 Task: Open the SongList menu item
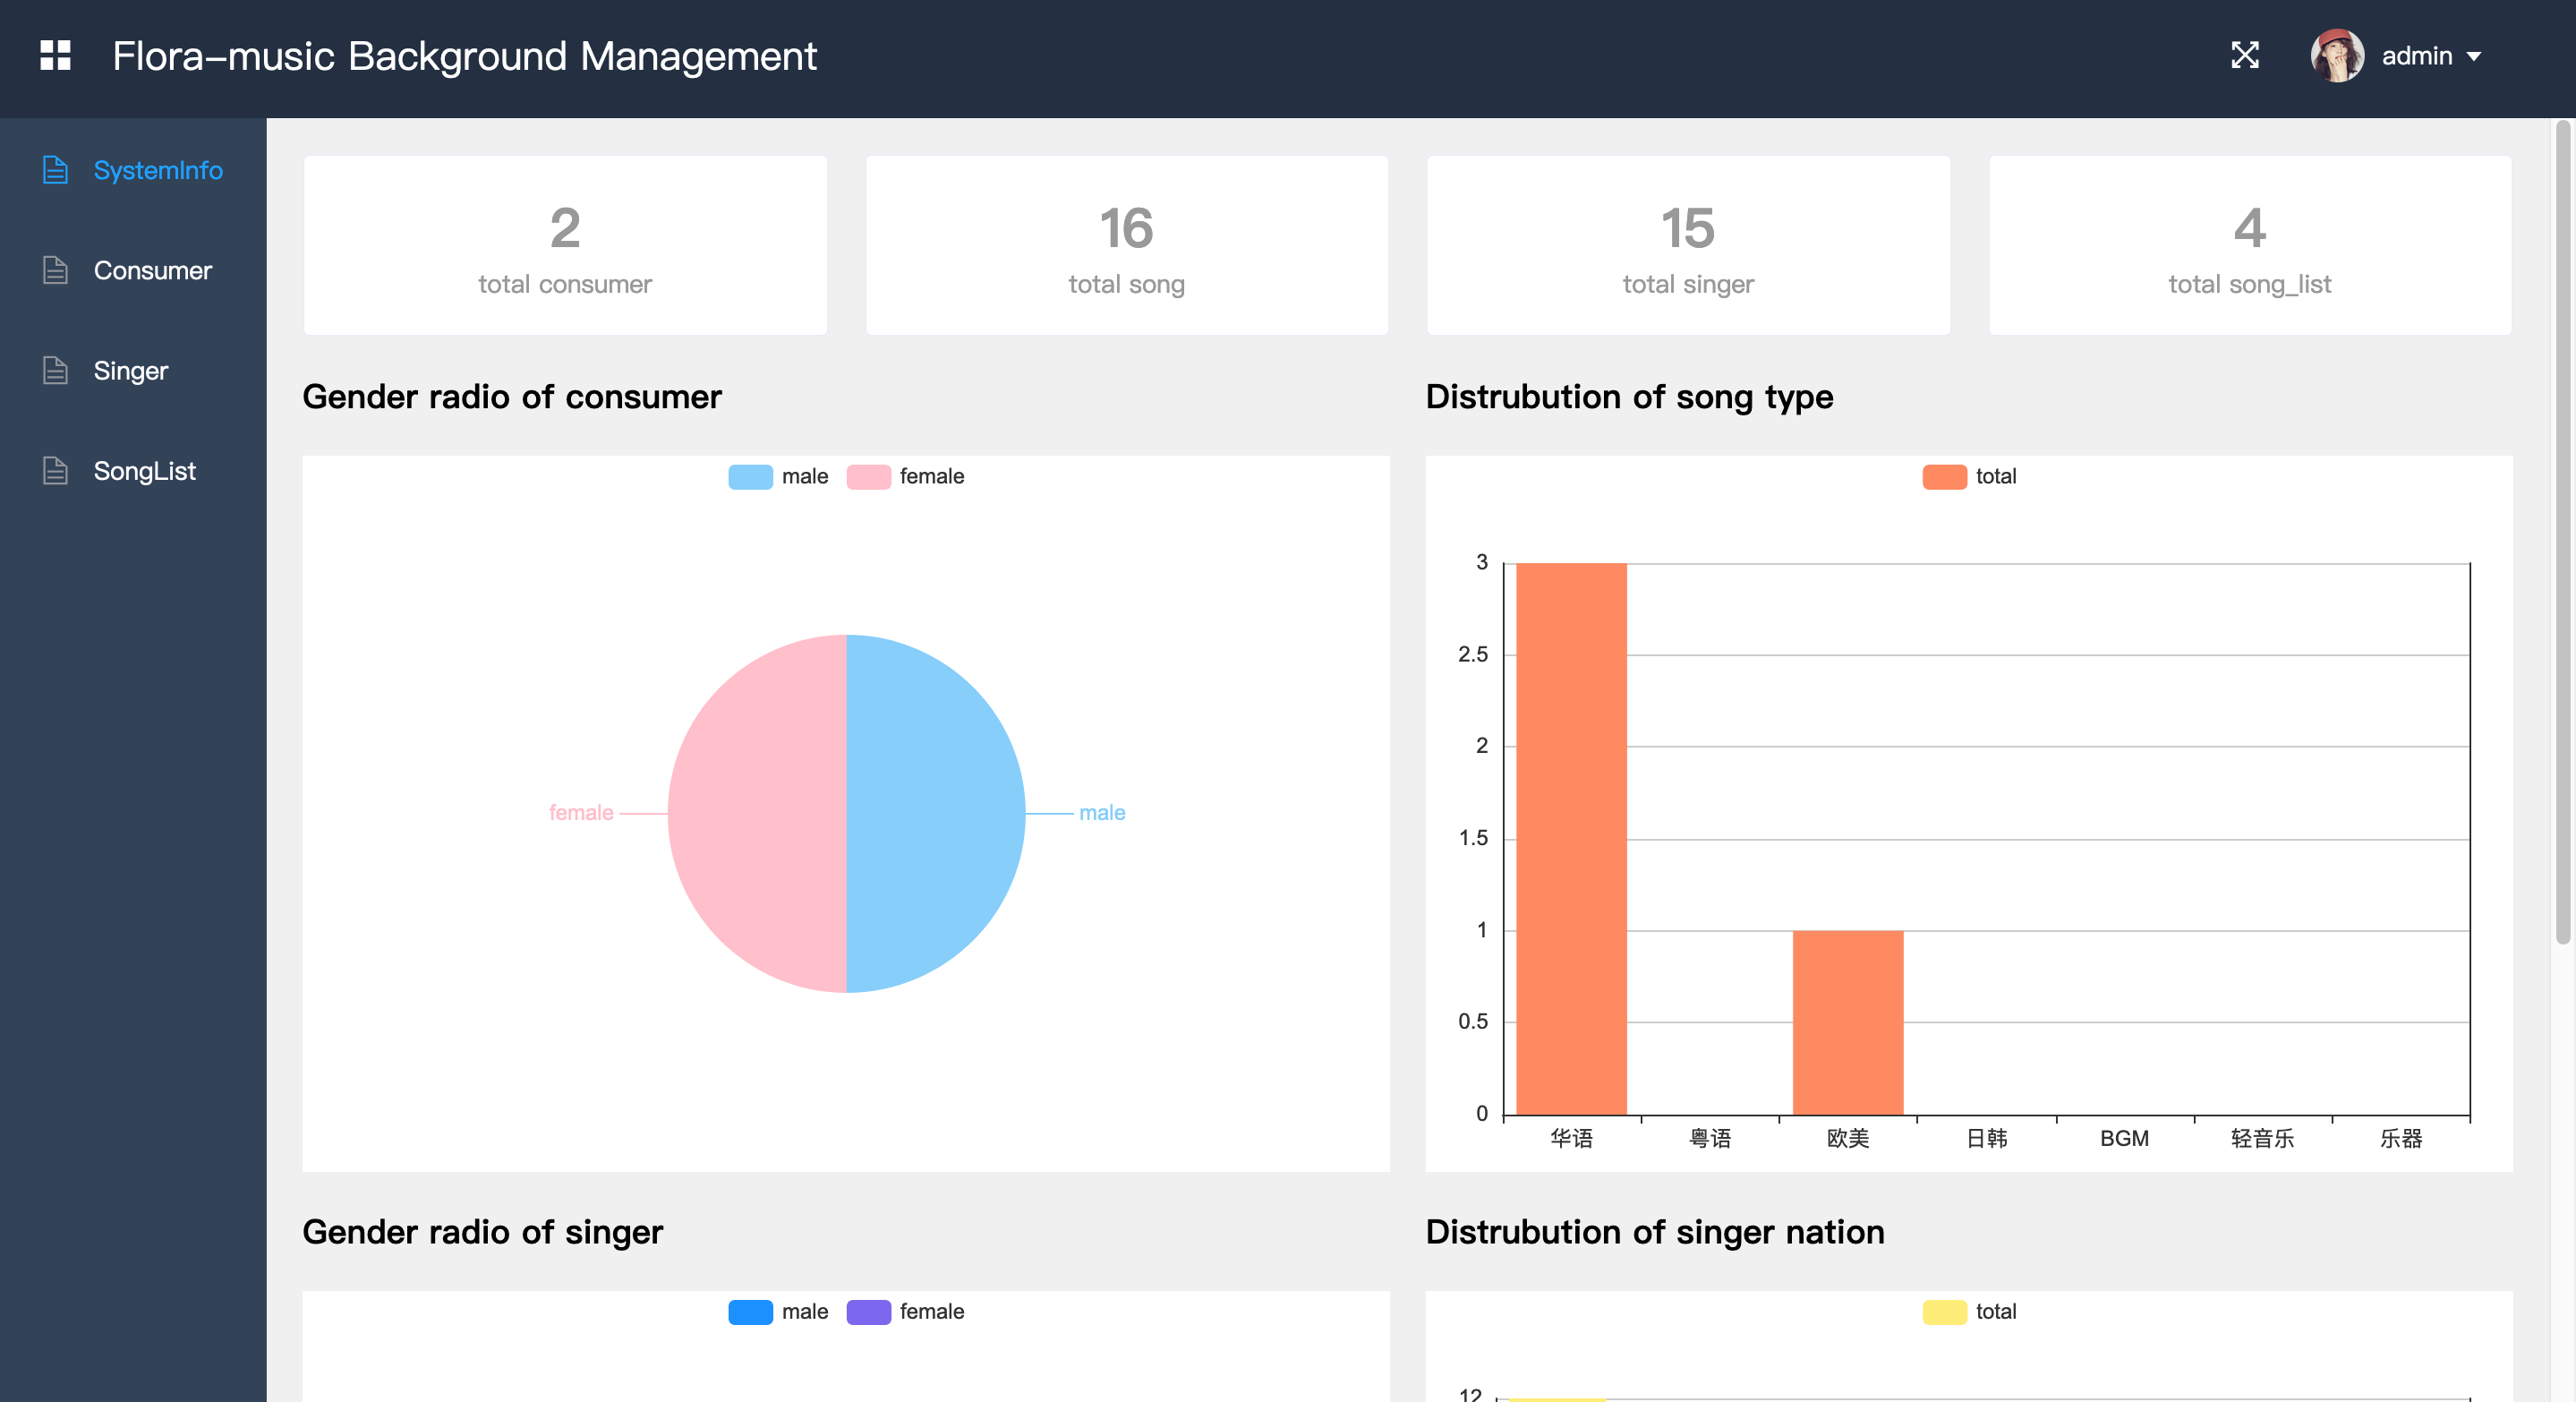[144, 470]
